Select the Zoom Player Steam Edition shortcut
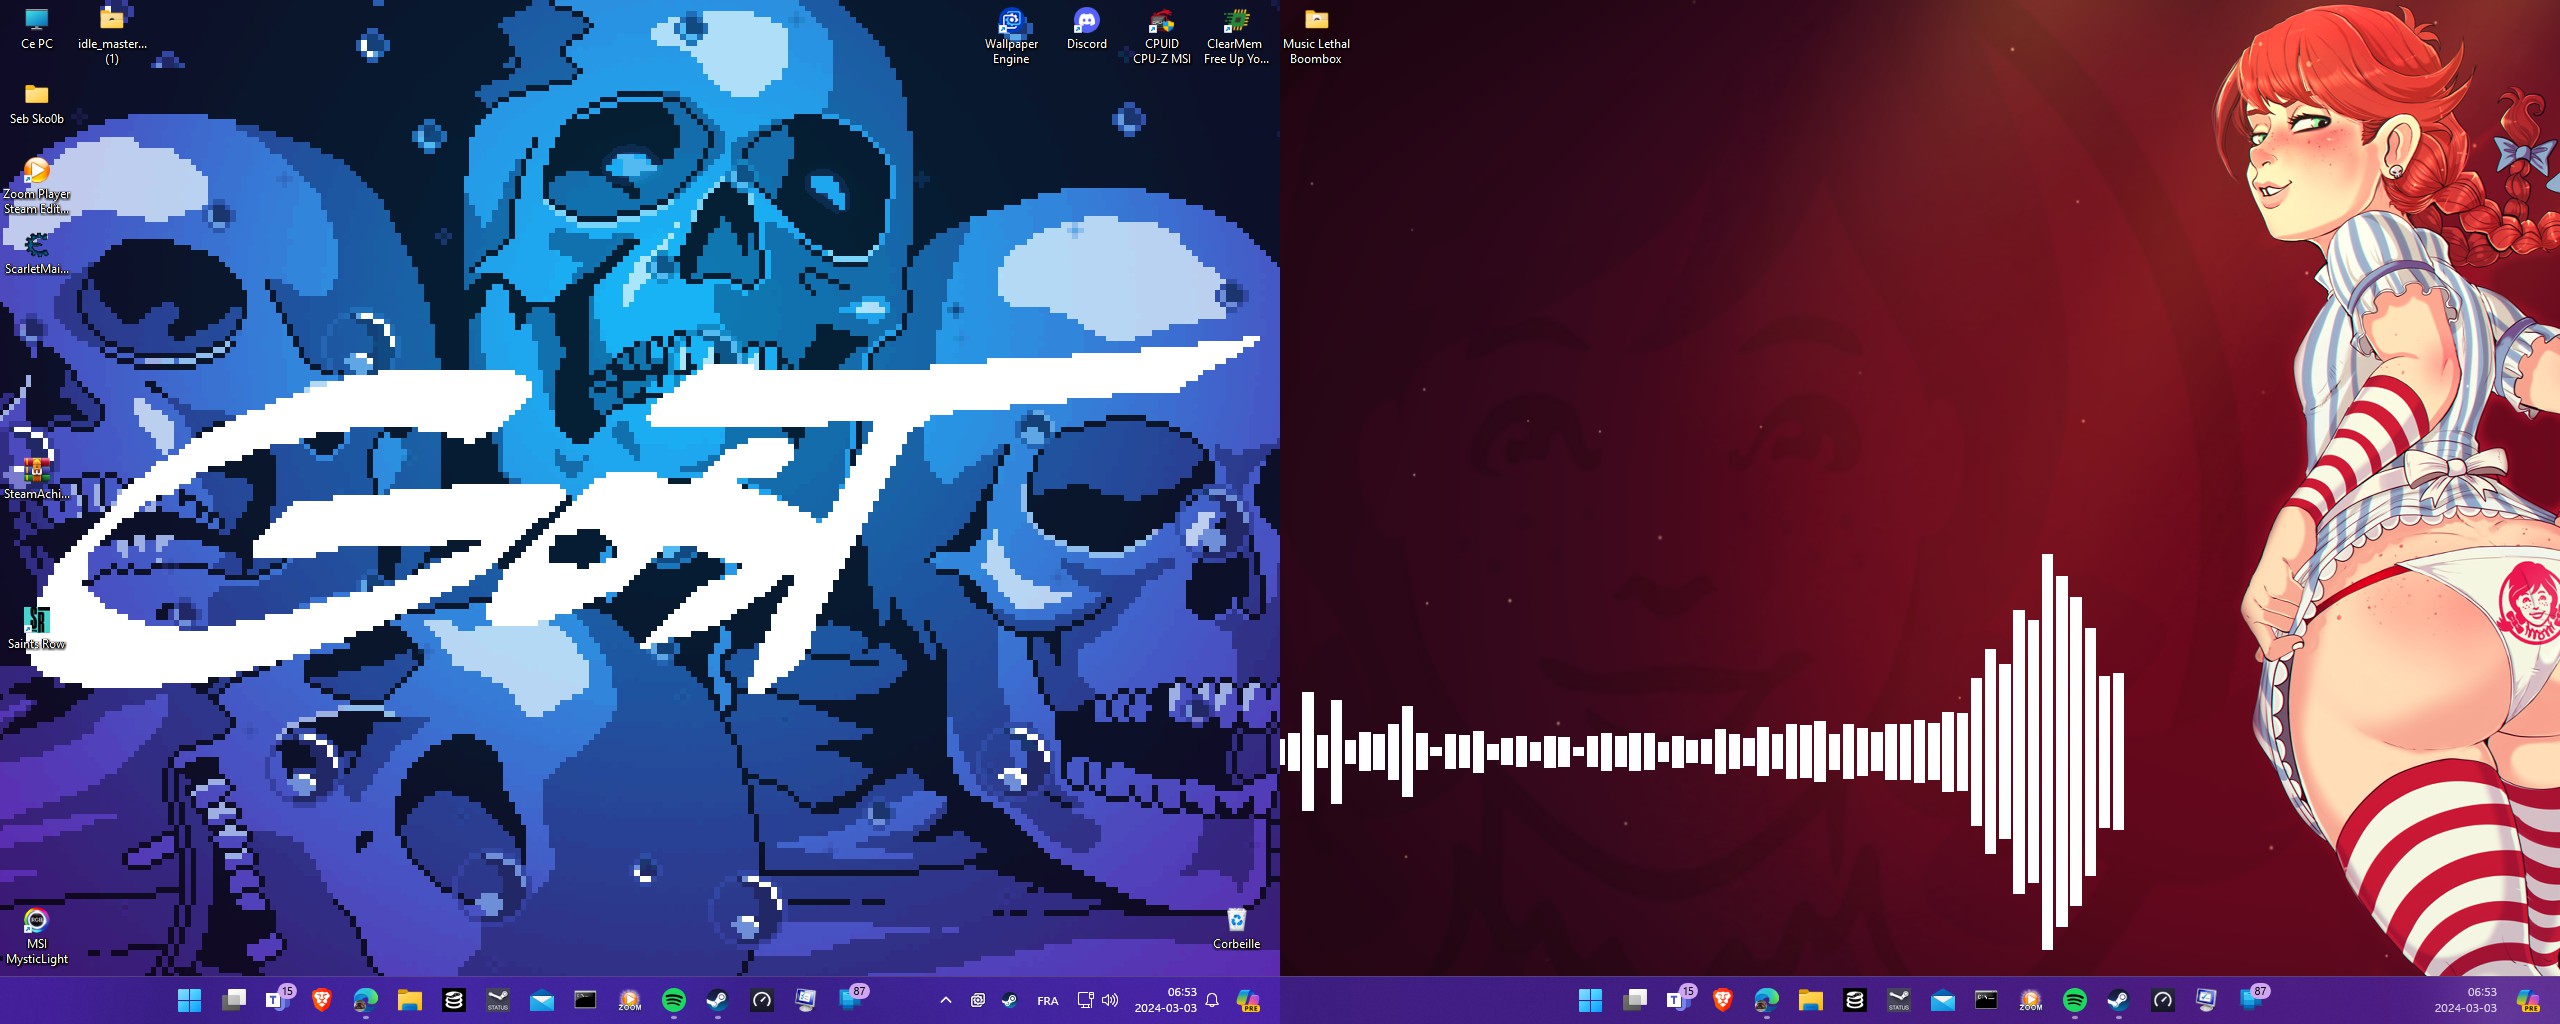Image resolution: width=2560 pixels, height=1024 pixels. click(37, 186)
